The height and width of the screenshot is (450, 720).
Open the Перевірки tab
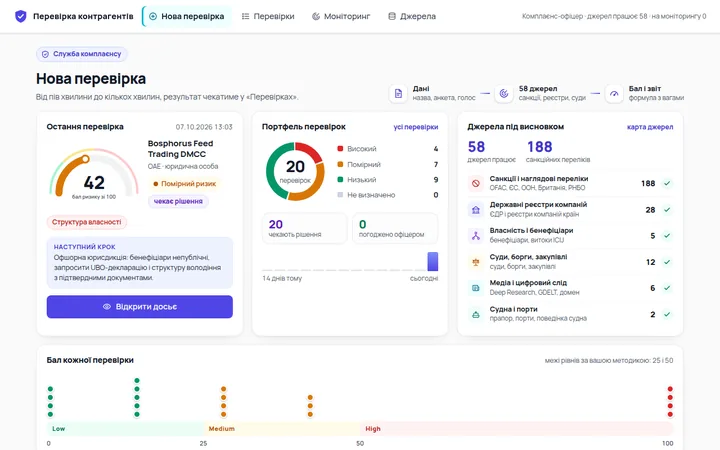click(268, 17)
